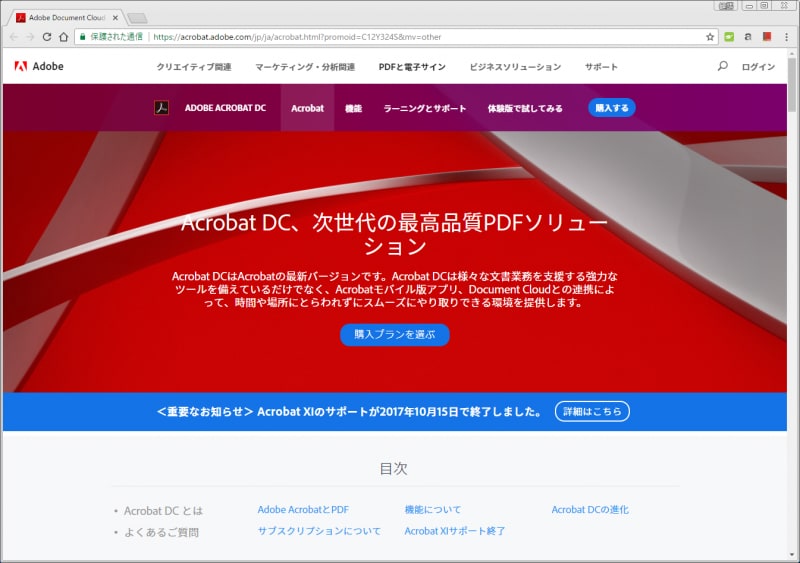Open クリエイティブ関連 menu
Viewport: 800px width, 563px height.
[194, 67]
